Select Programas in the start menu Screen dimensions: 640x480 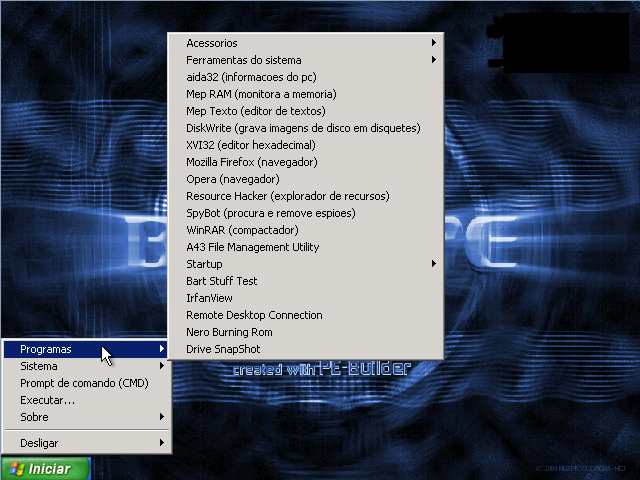pos(85,349)
